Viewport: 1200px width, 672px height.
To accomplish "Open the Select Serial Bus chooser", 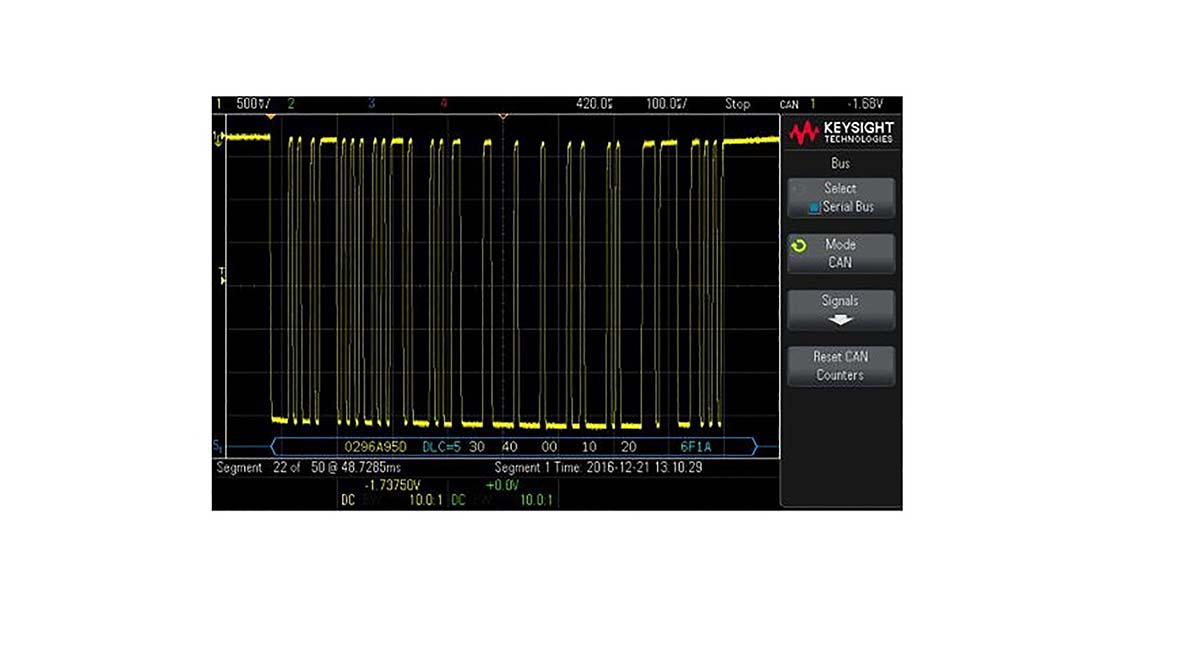I will coord(840,197).
